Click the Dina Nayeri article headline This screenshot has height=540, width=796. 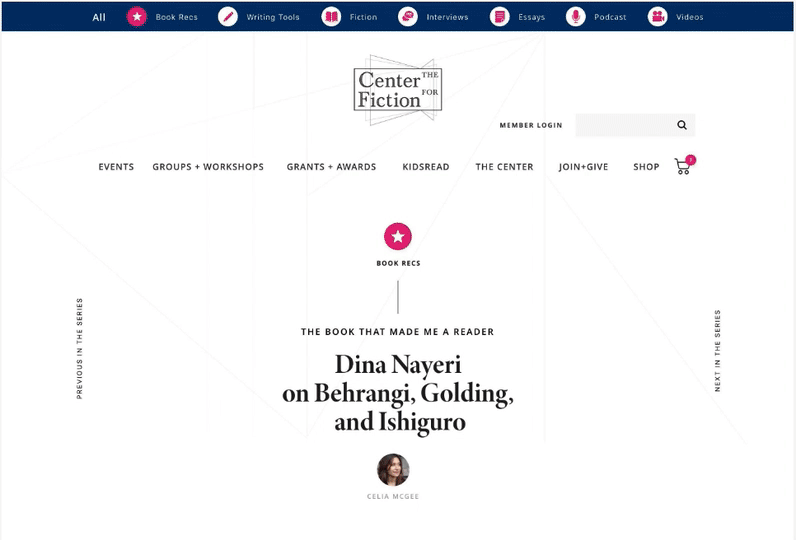point(398,393)
